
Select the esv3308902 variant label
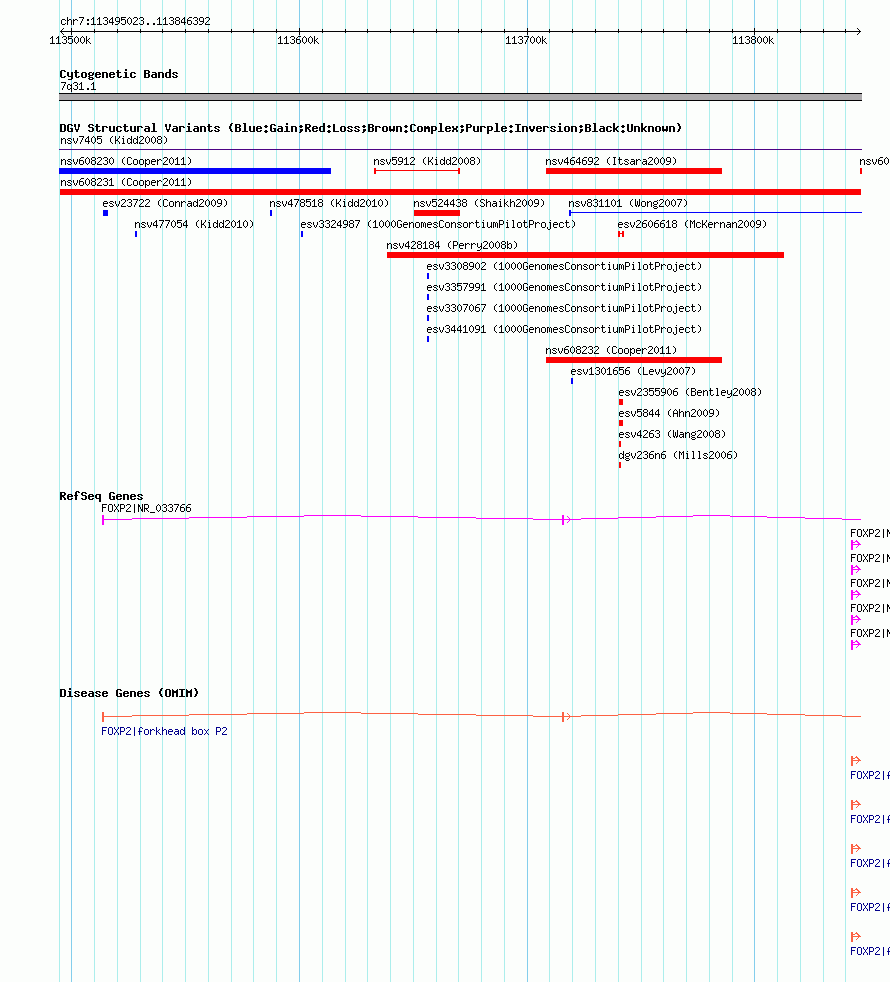(x=564, y=266)
